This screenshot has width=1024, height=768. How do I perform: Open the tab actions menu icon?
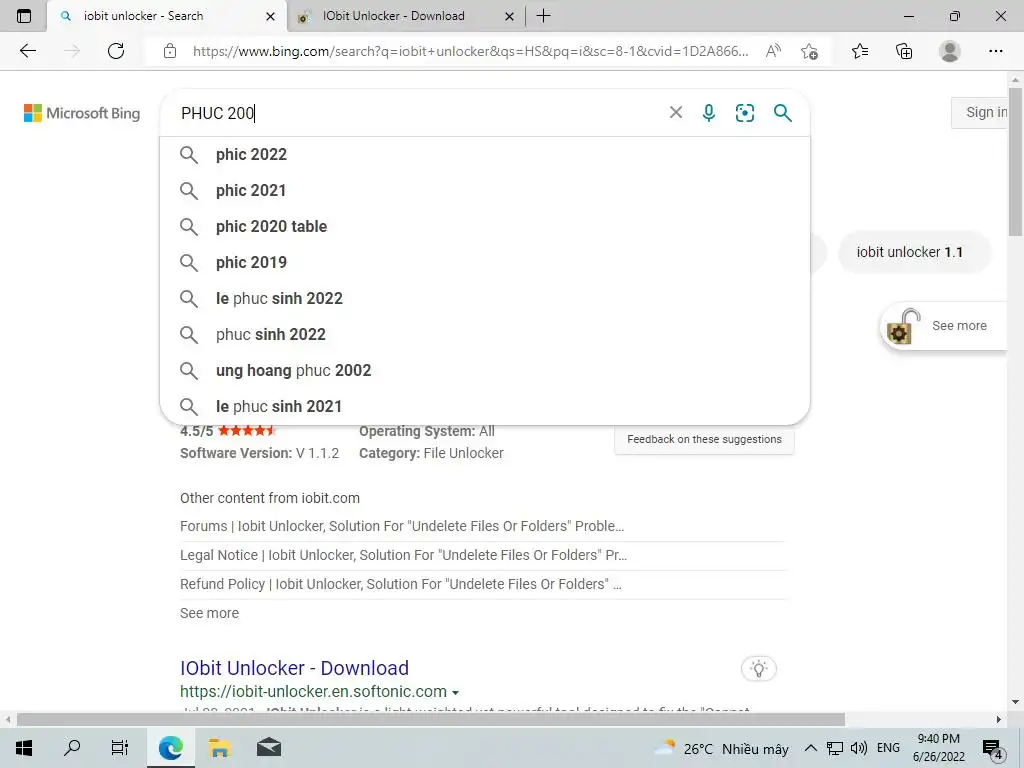tap(24, 16)
